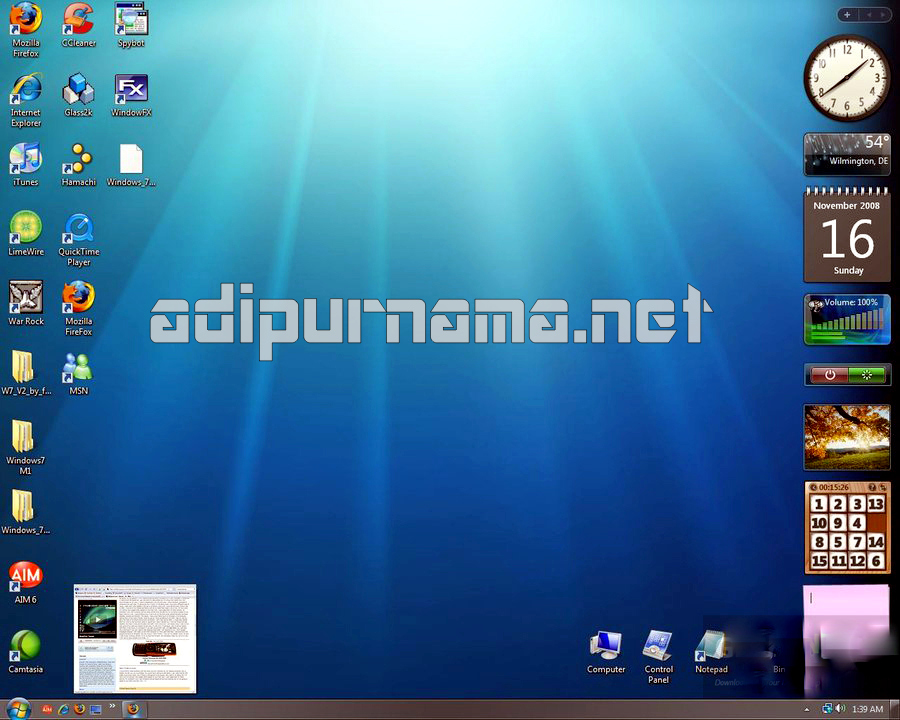Screen dimensions: 900x720
Task: Click the sidebar add gadget plus button
Action: point(847,15)
